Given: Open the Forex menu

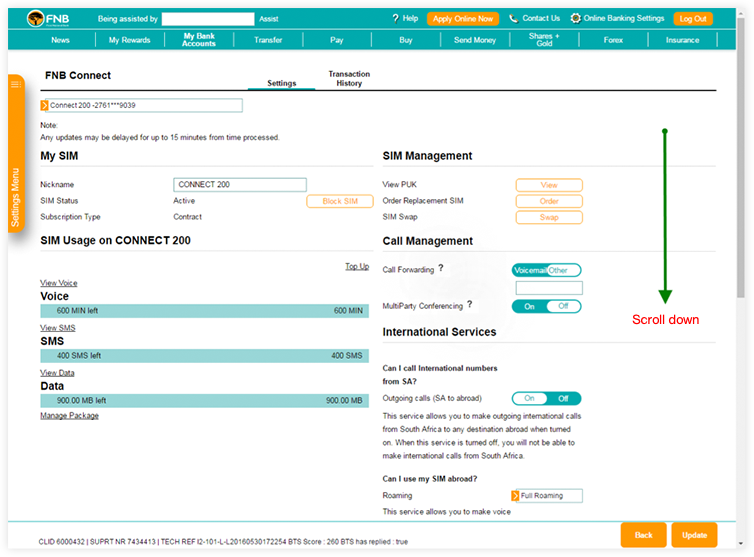Looking at the screenshot, I should (x=614, y=40).
